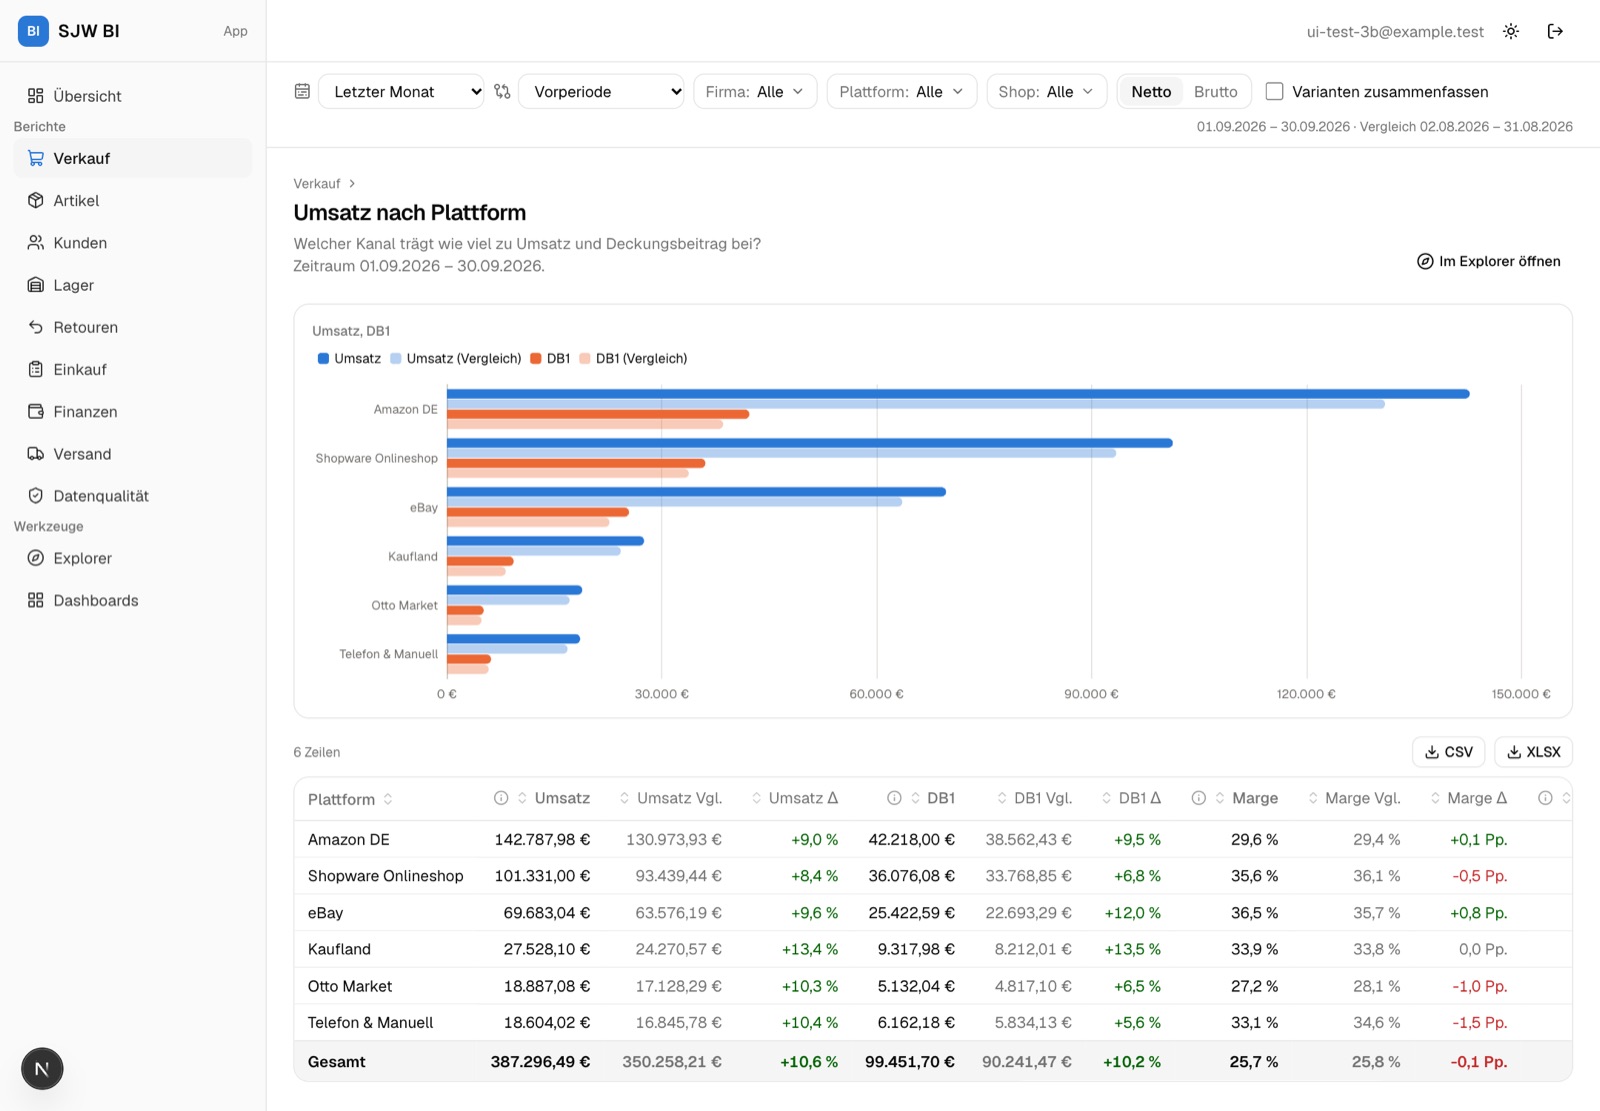
Task: Click the Datenqualität shield icon
Action: click(36, 496)
